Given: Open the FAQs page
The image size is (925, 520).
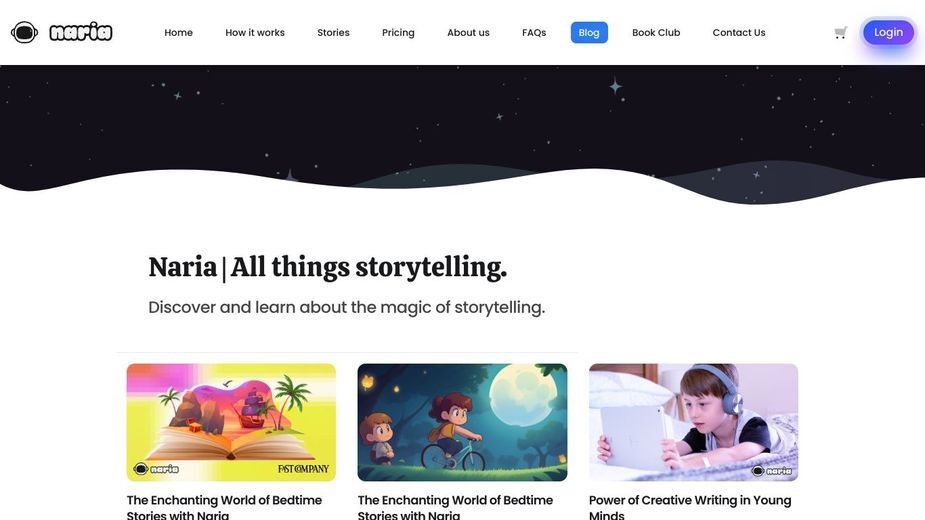Looking at the screenshot, I should point(534,32).
